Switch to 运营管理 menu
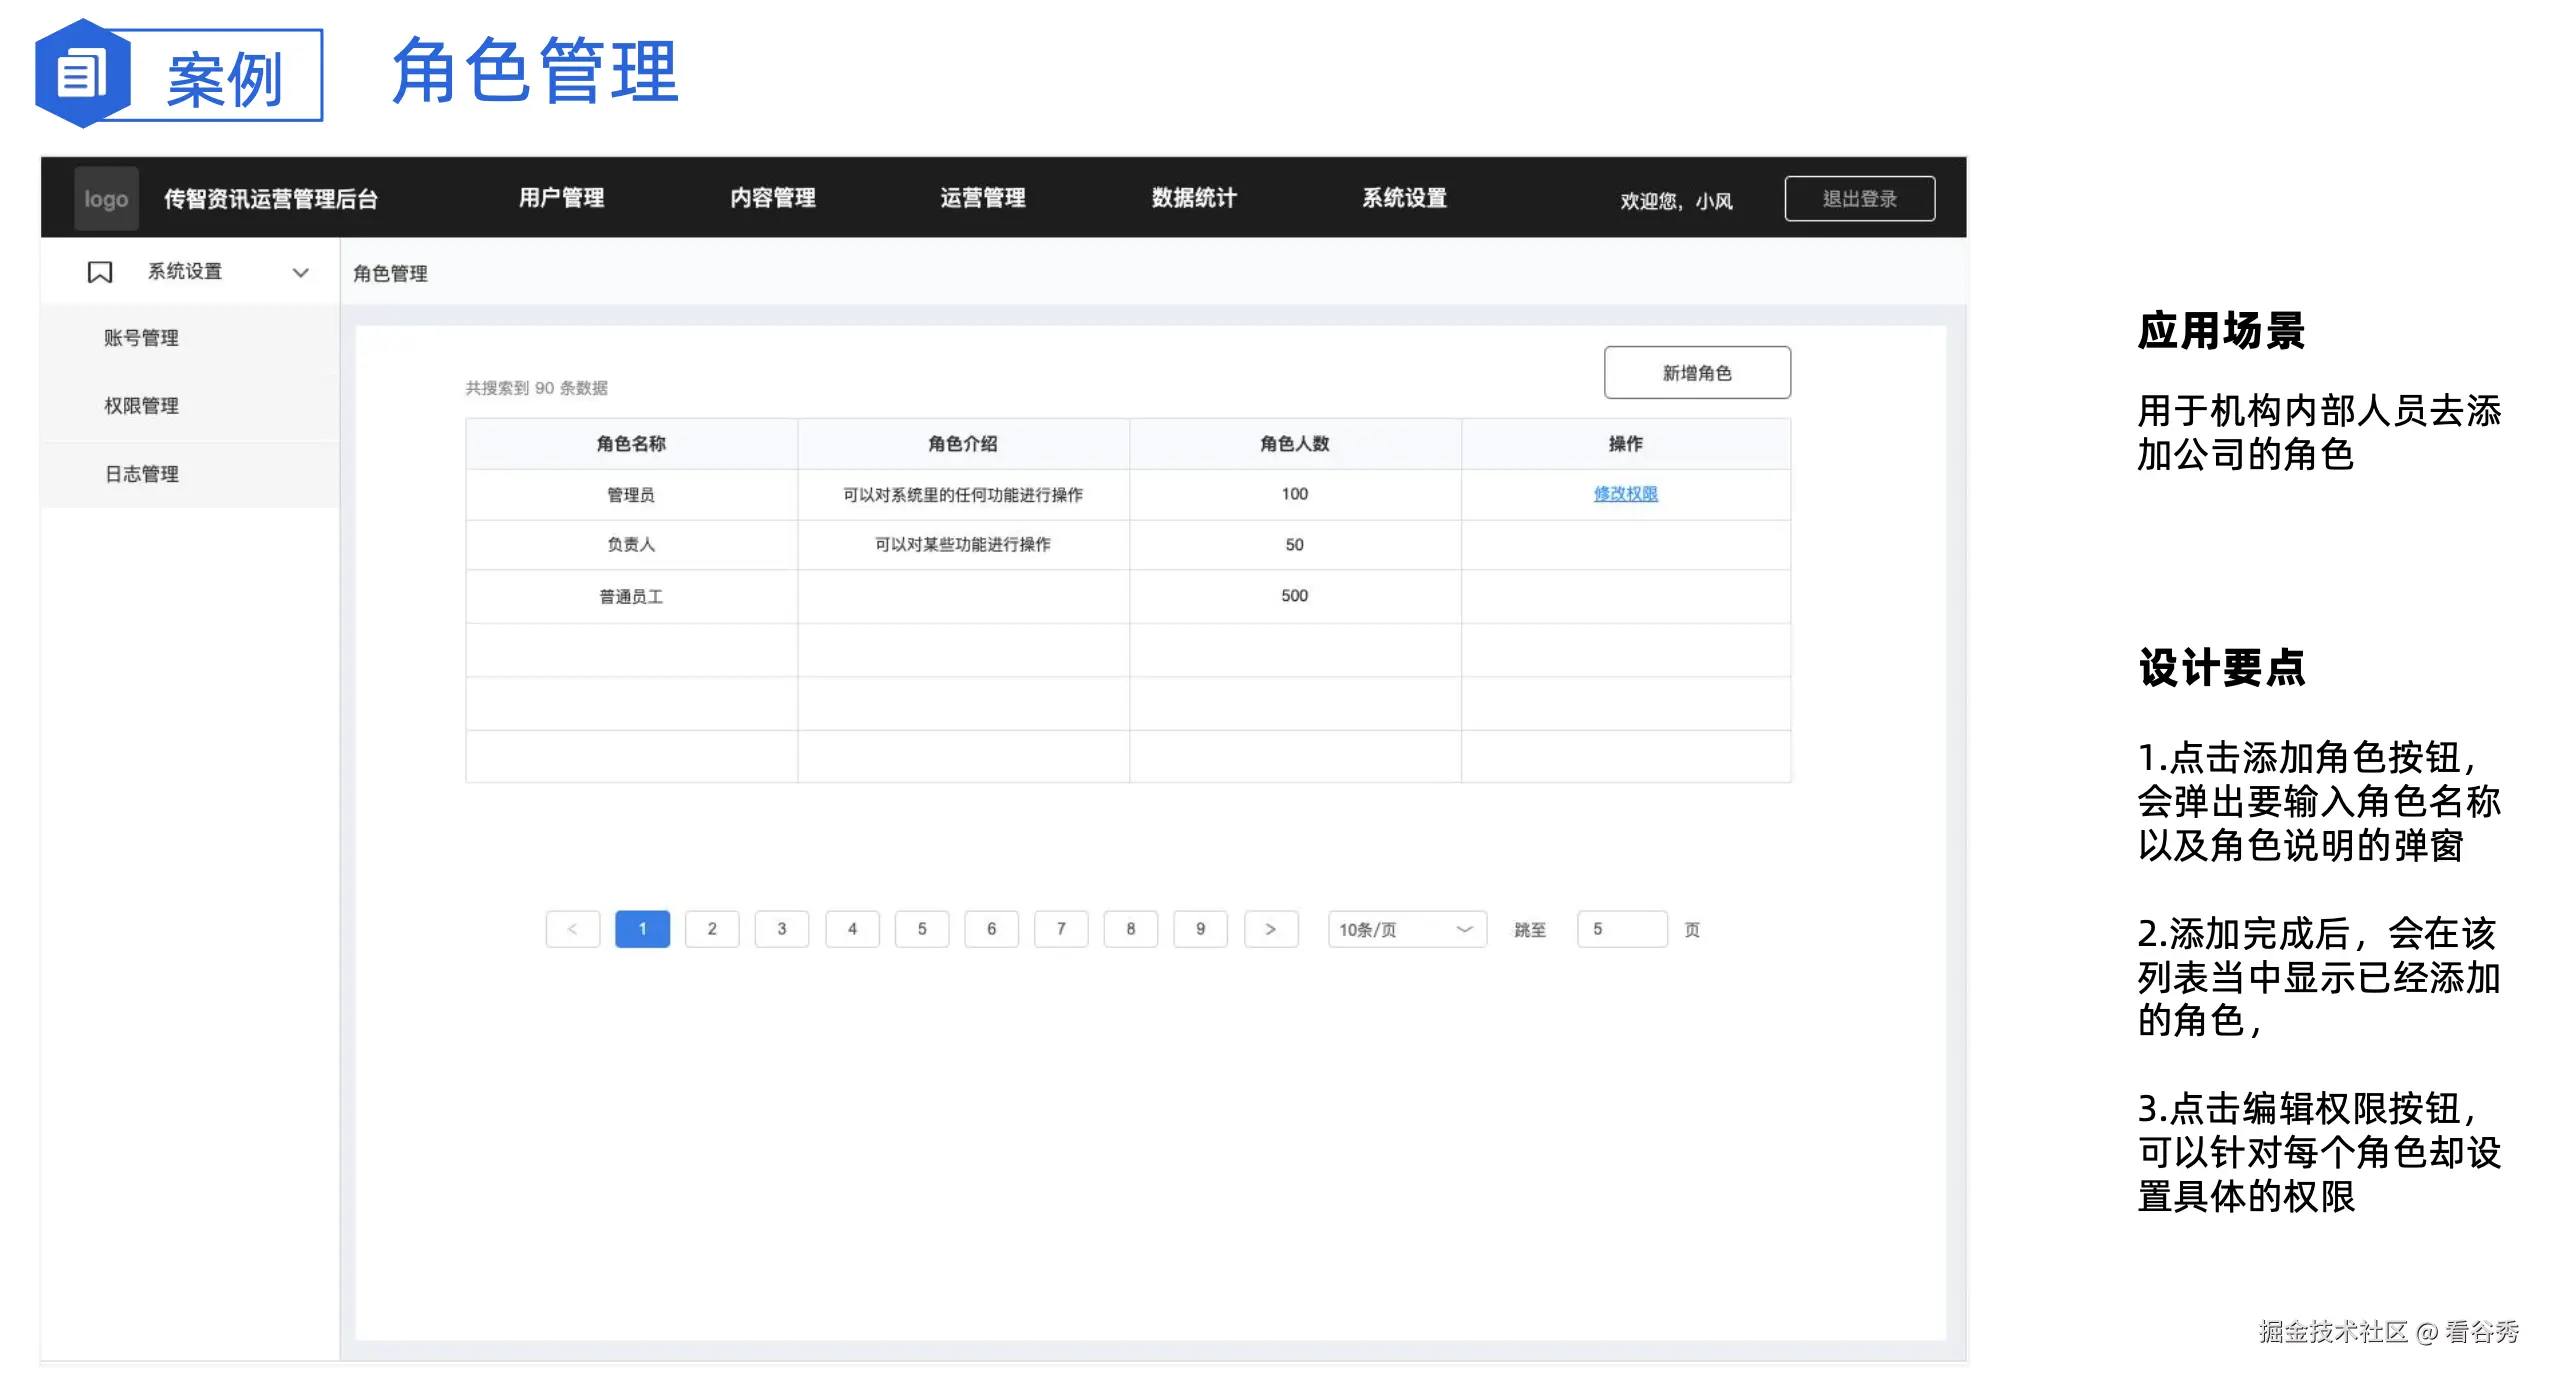This screenshot has width=2554, height=1380. click(982, 198)
